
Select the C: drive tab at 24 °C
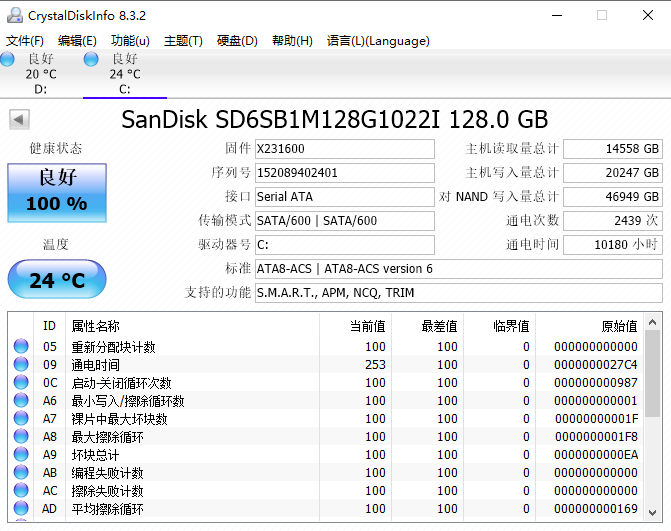(125, 74)
